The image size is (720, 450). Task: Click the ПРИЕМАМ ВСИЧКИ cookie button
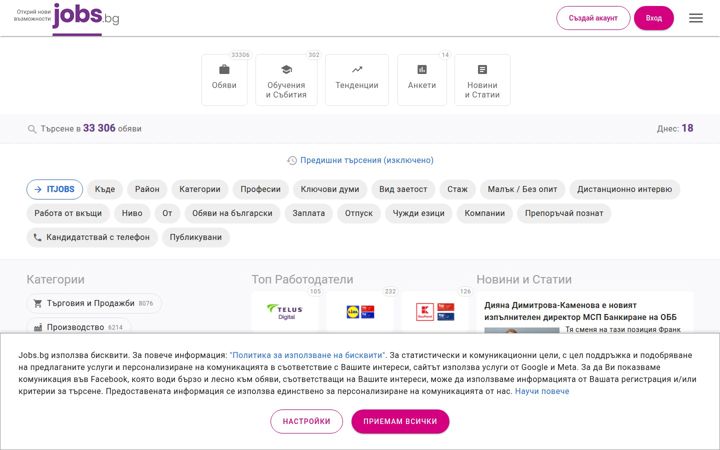pyautogui.click(x=400, y=422)
